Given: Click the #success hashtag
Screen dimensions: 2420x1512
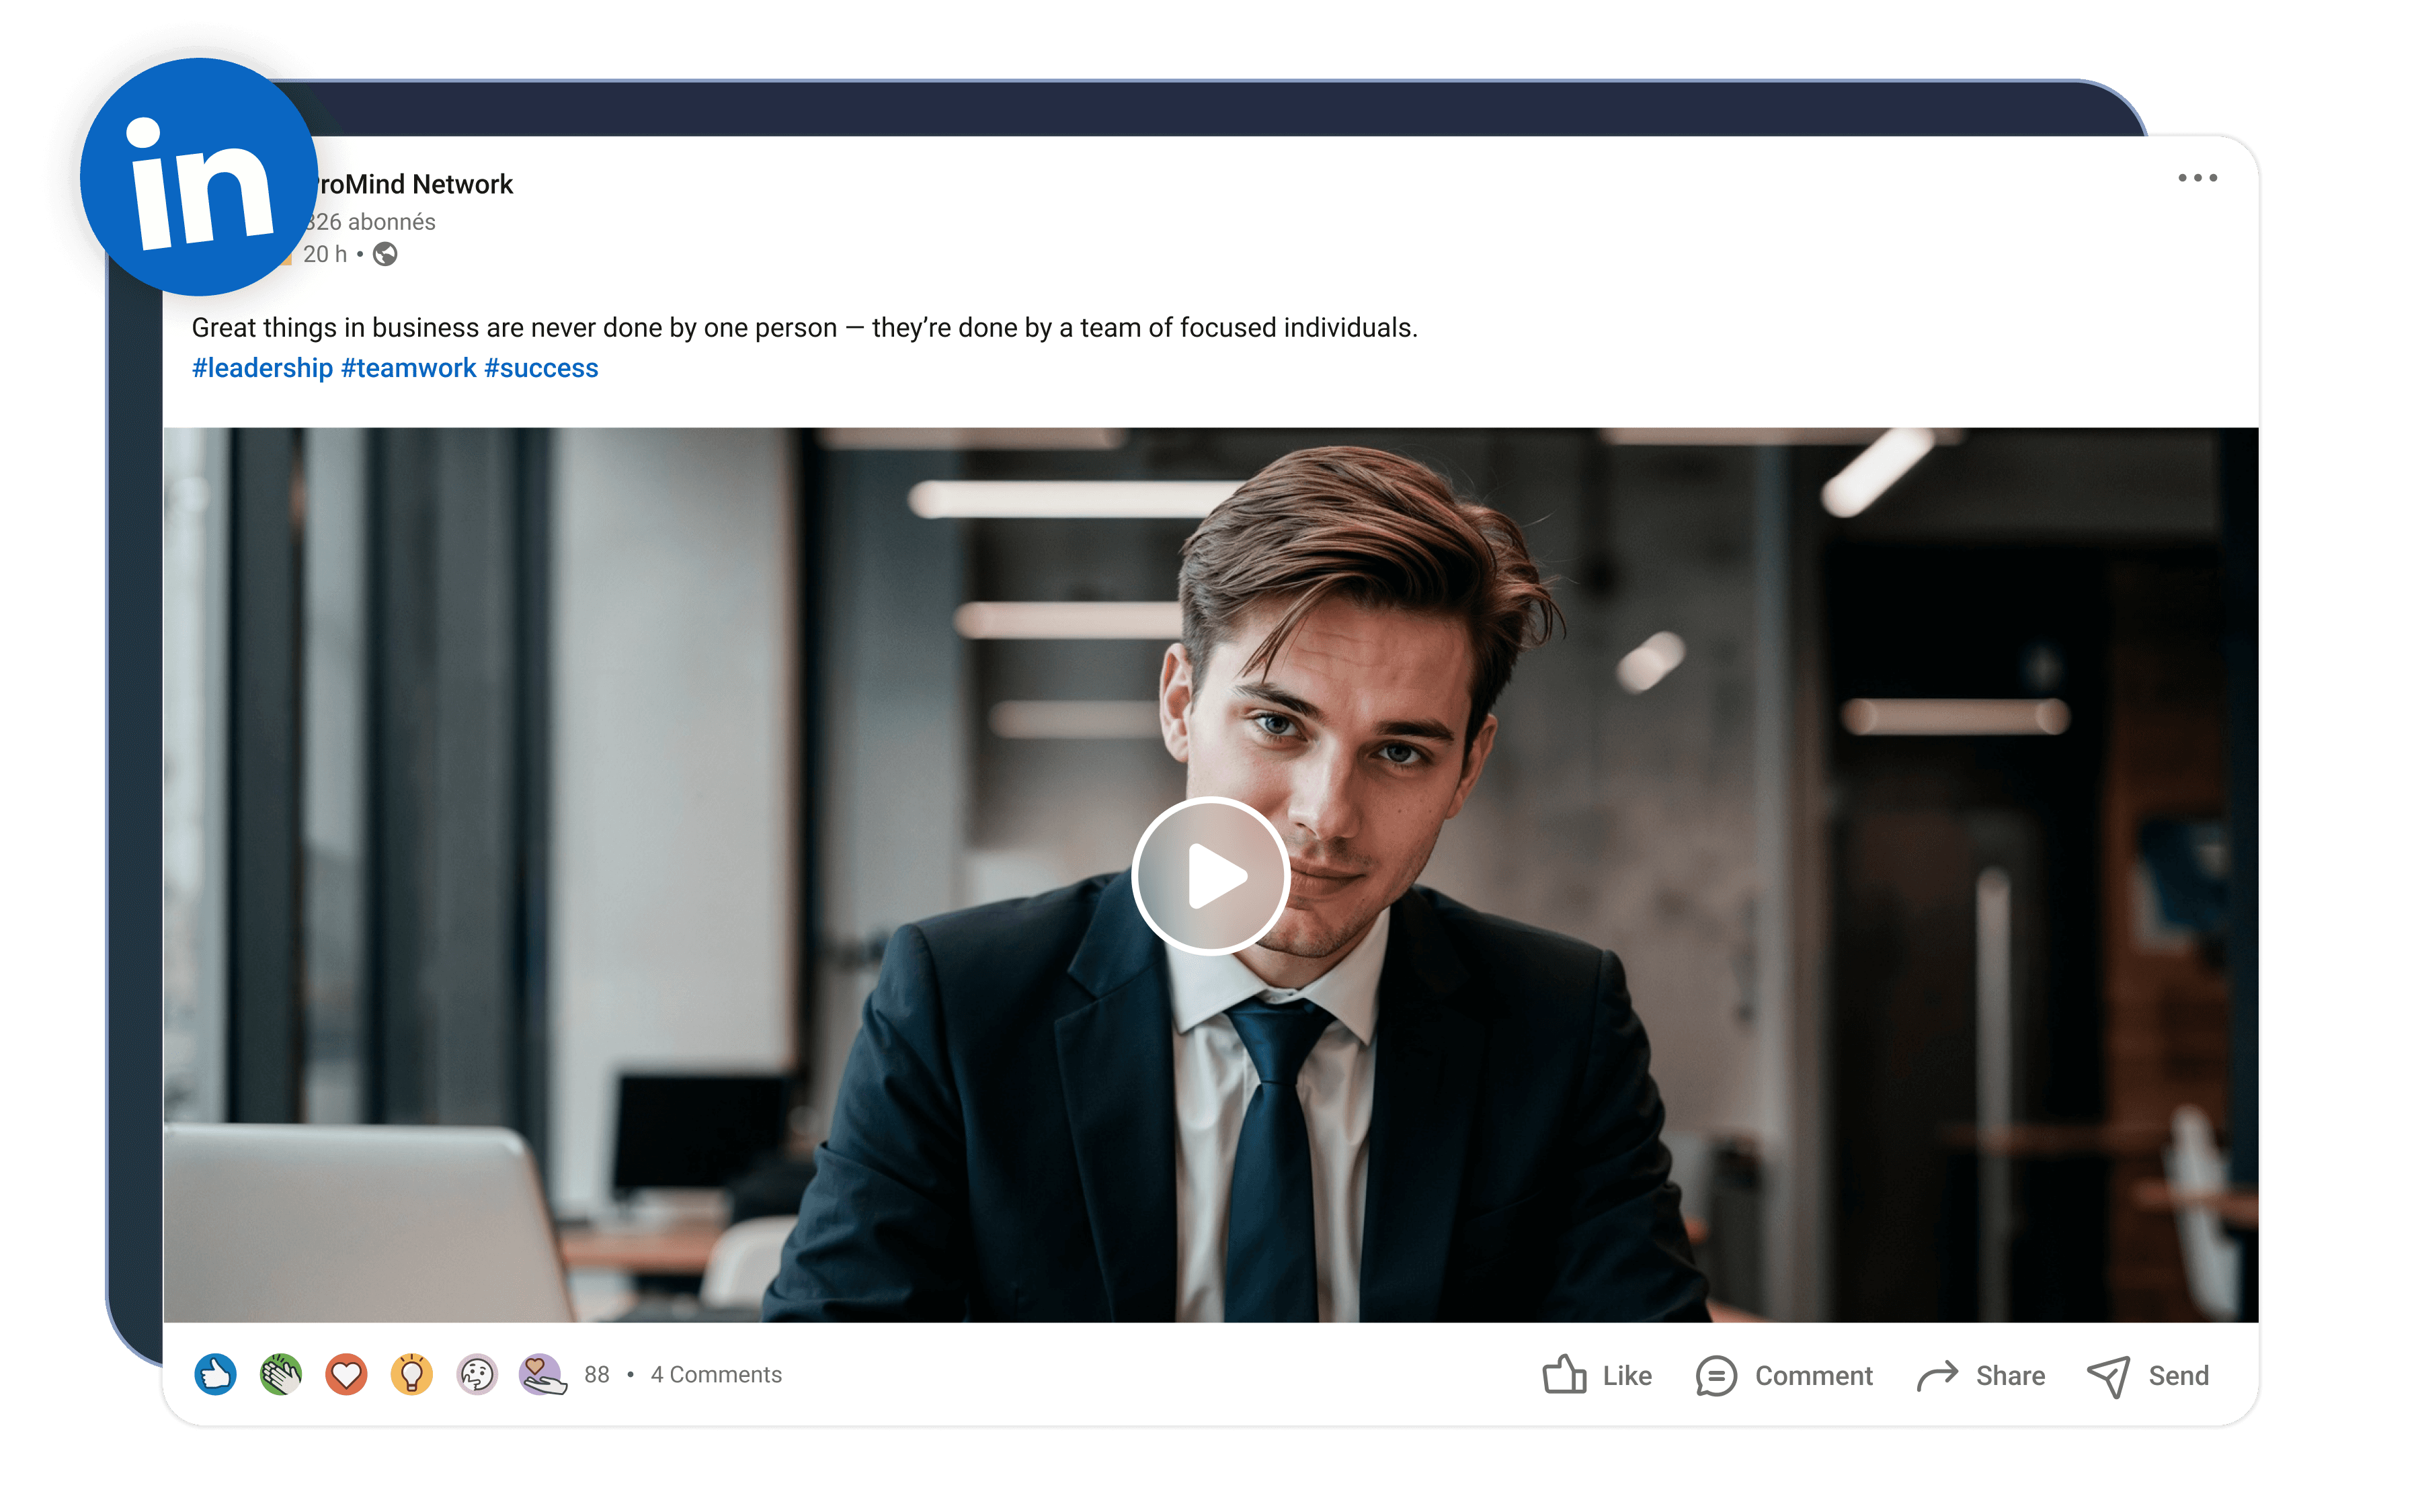Looking at the screenshot, I should pyautogui.click(x=541, y=368).
